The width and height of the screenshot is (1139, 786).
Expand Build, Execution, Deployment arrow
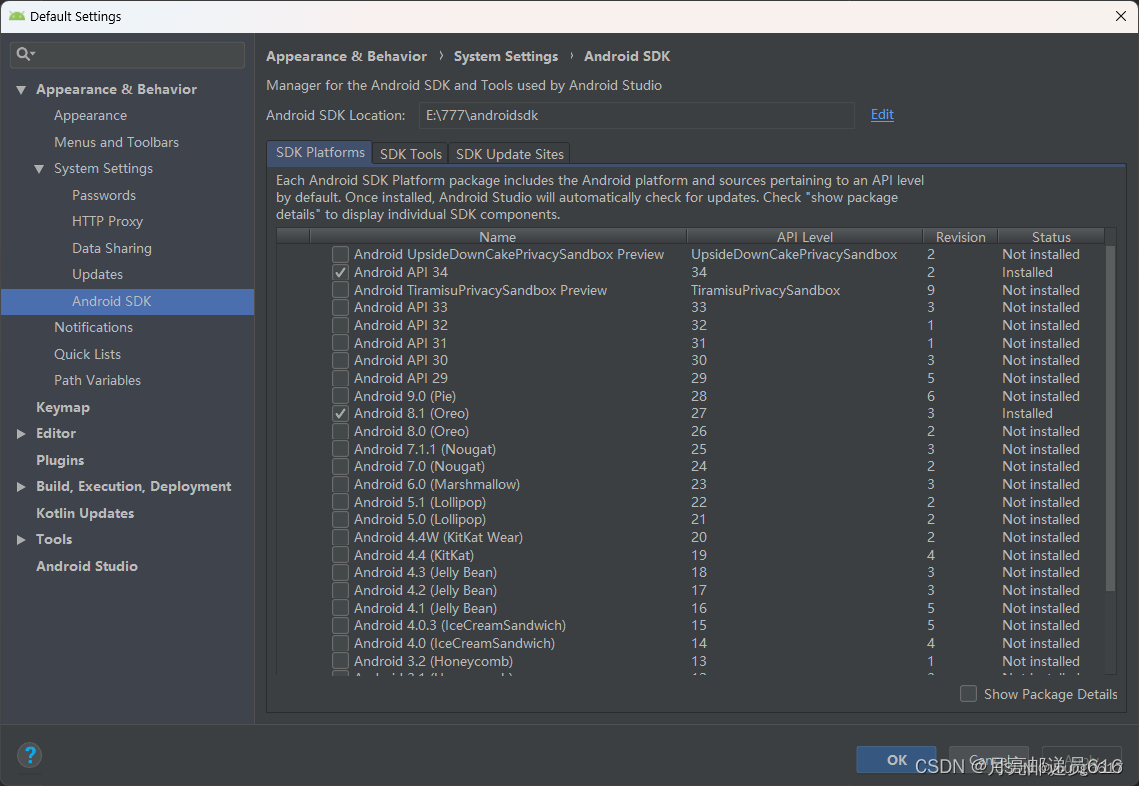pyautogui.click(x=21, y=487)
